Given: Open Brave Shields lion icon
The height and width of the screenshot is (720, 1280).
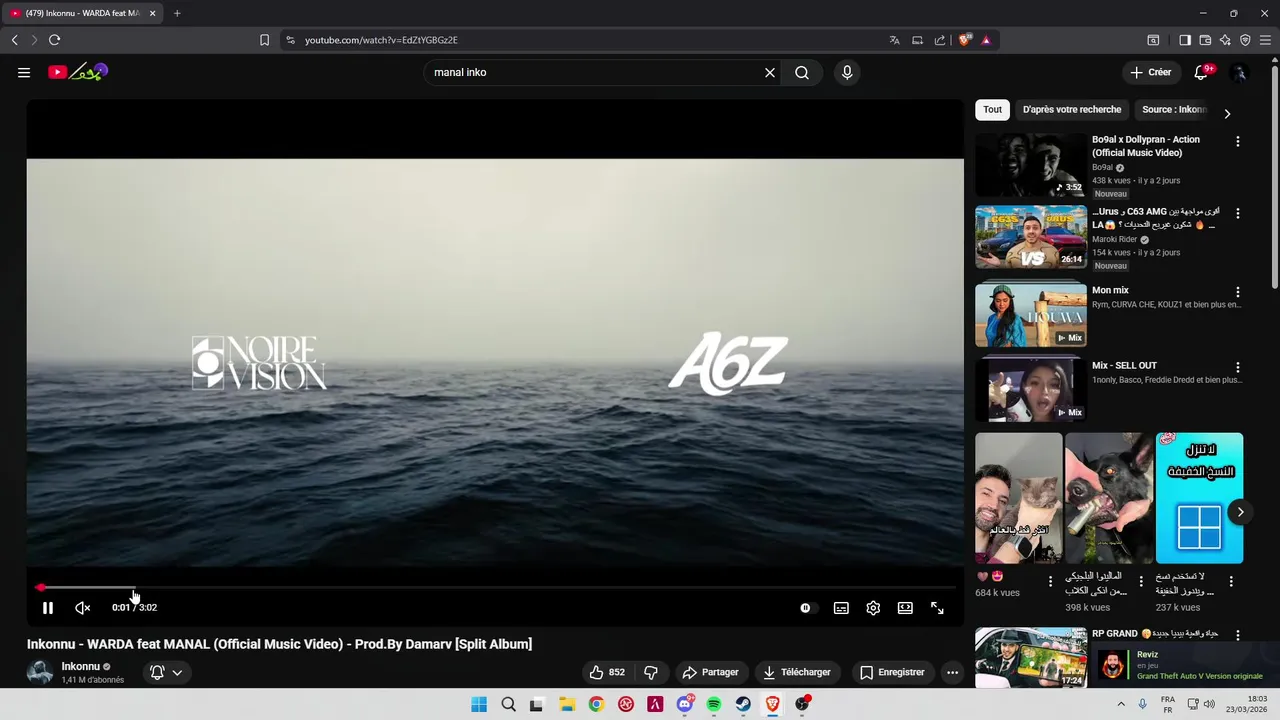Looking at the screenshot, I should pos(964,40).
